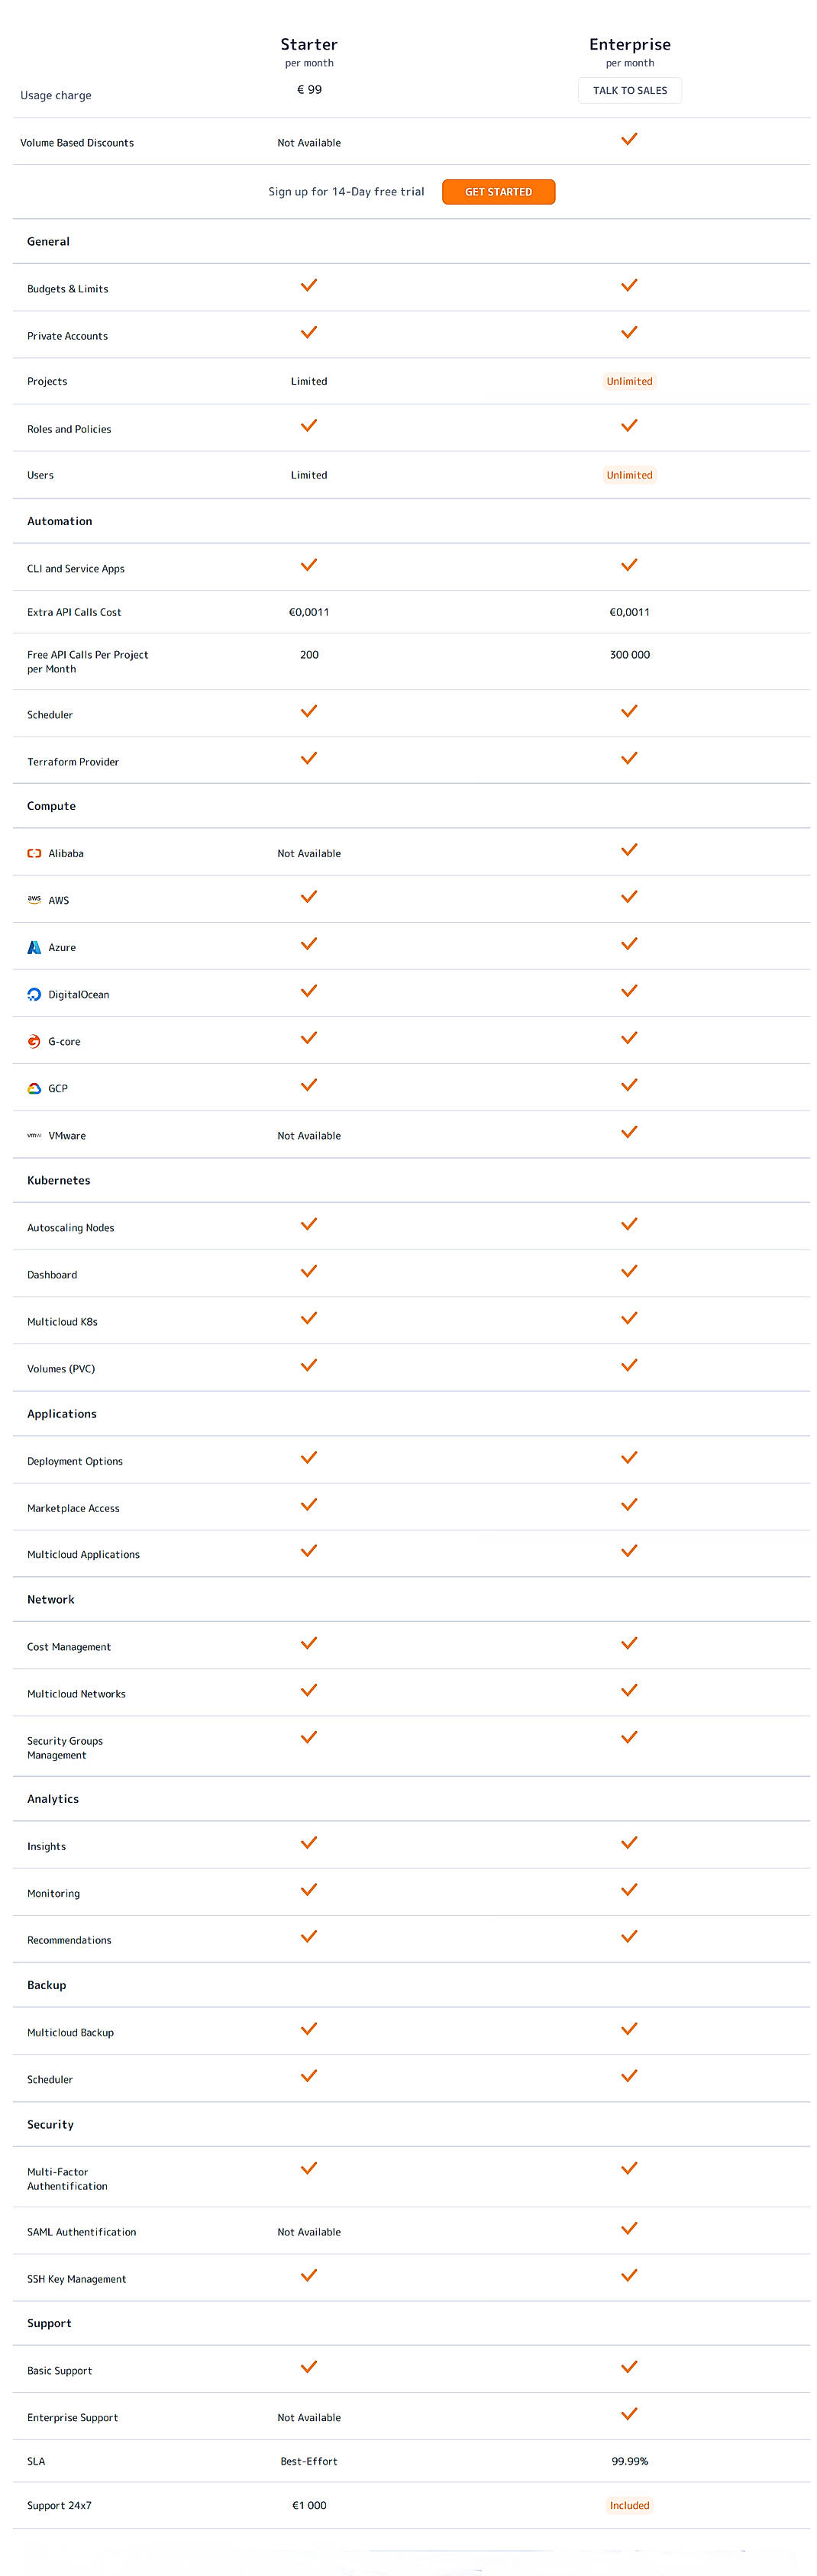The image size is (817, 2576).
Task: Click the Unlimited badge for Enterprise Projects
Action: tap(629, 381)
